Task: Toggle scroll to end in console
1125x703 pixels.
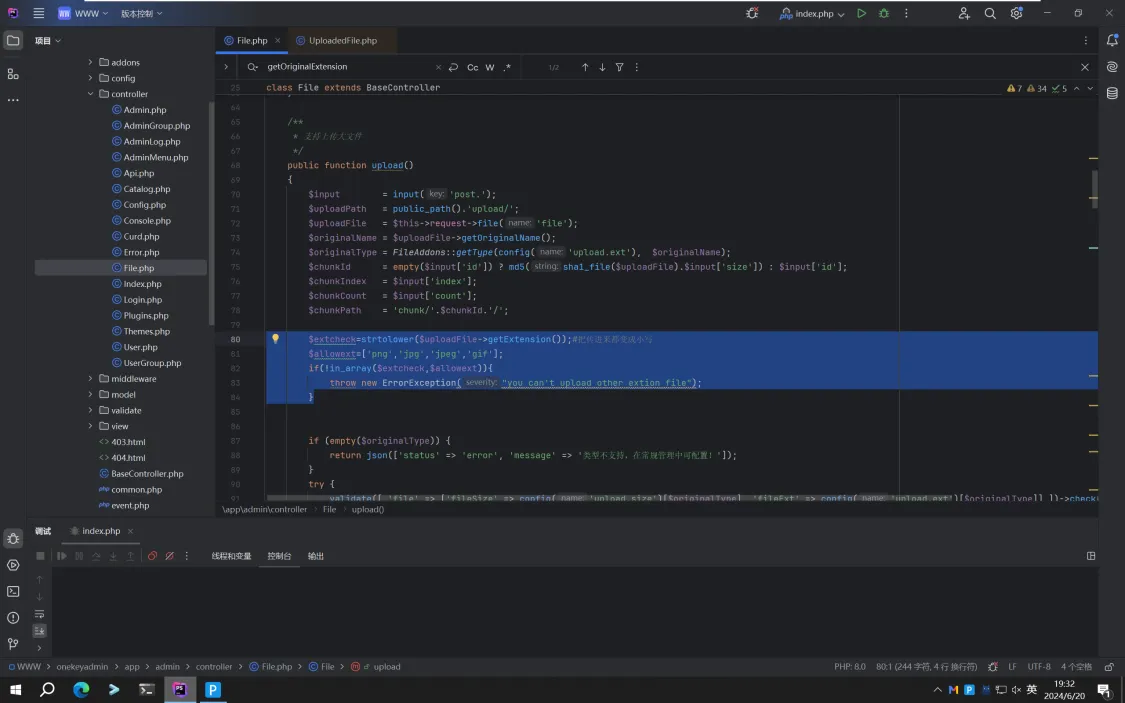Action: [x=39, y=631]
